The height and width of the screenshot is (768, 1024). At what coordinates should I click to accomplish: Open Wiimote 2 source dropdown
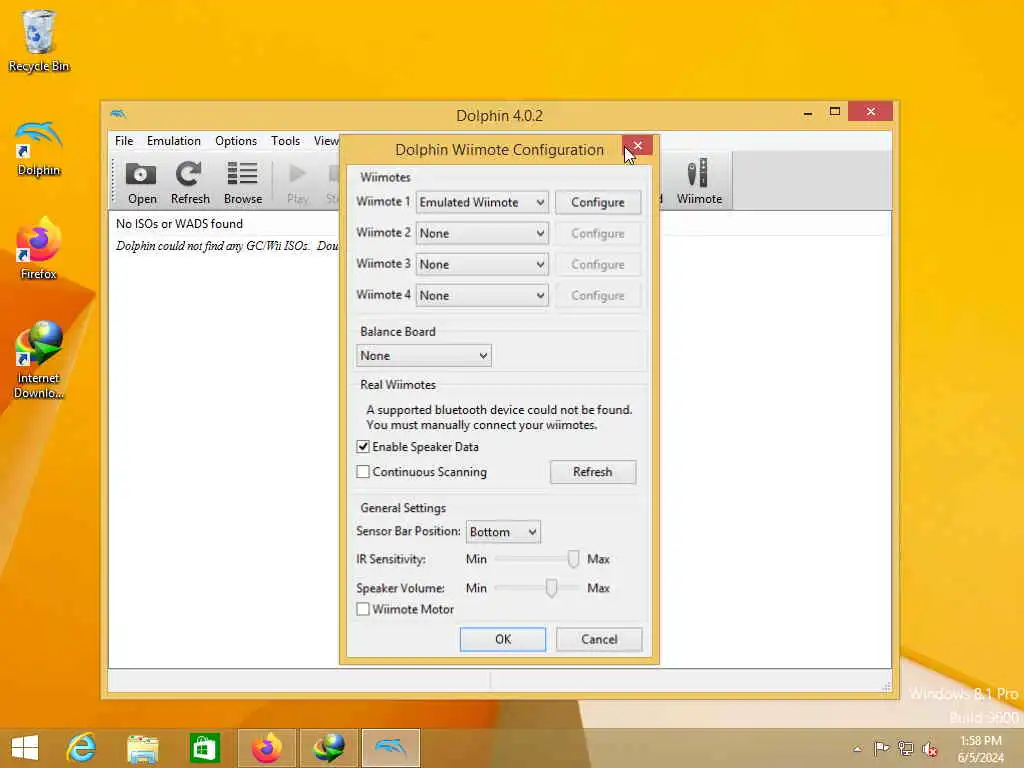482,233
